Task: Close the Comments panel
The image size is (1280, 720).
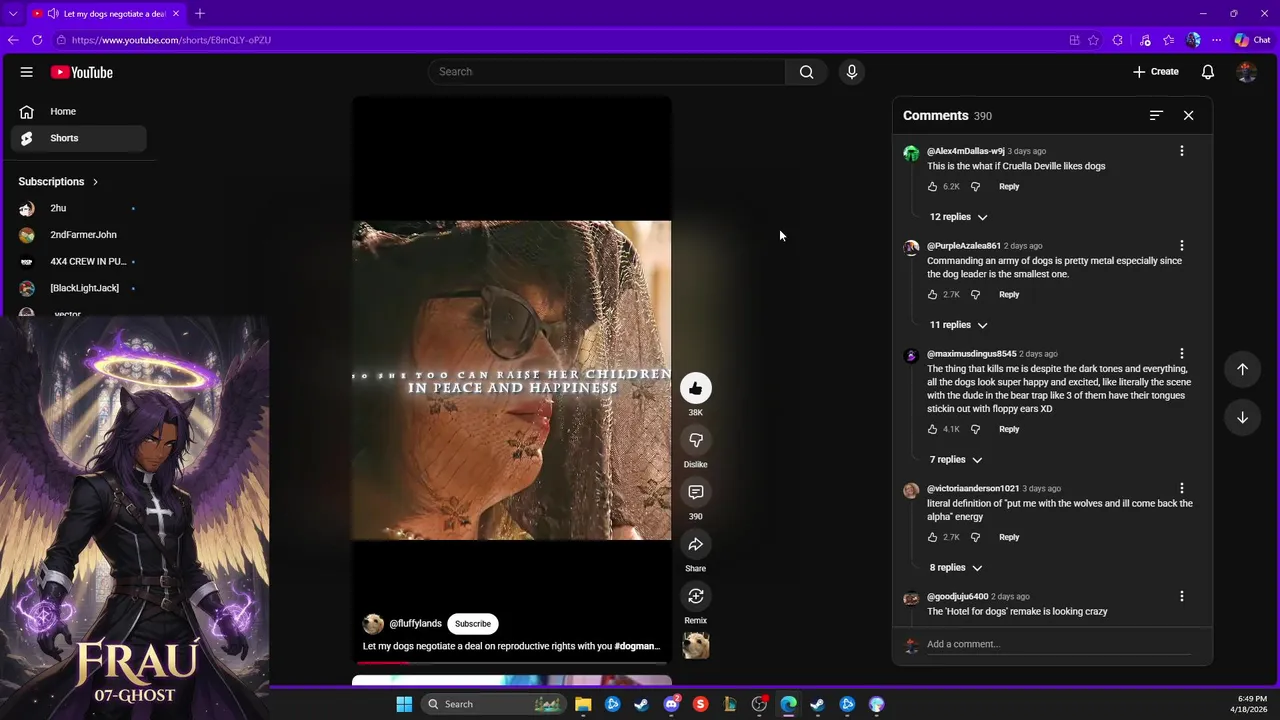Action: (x=1188, y=116)
